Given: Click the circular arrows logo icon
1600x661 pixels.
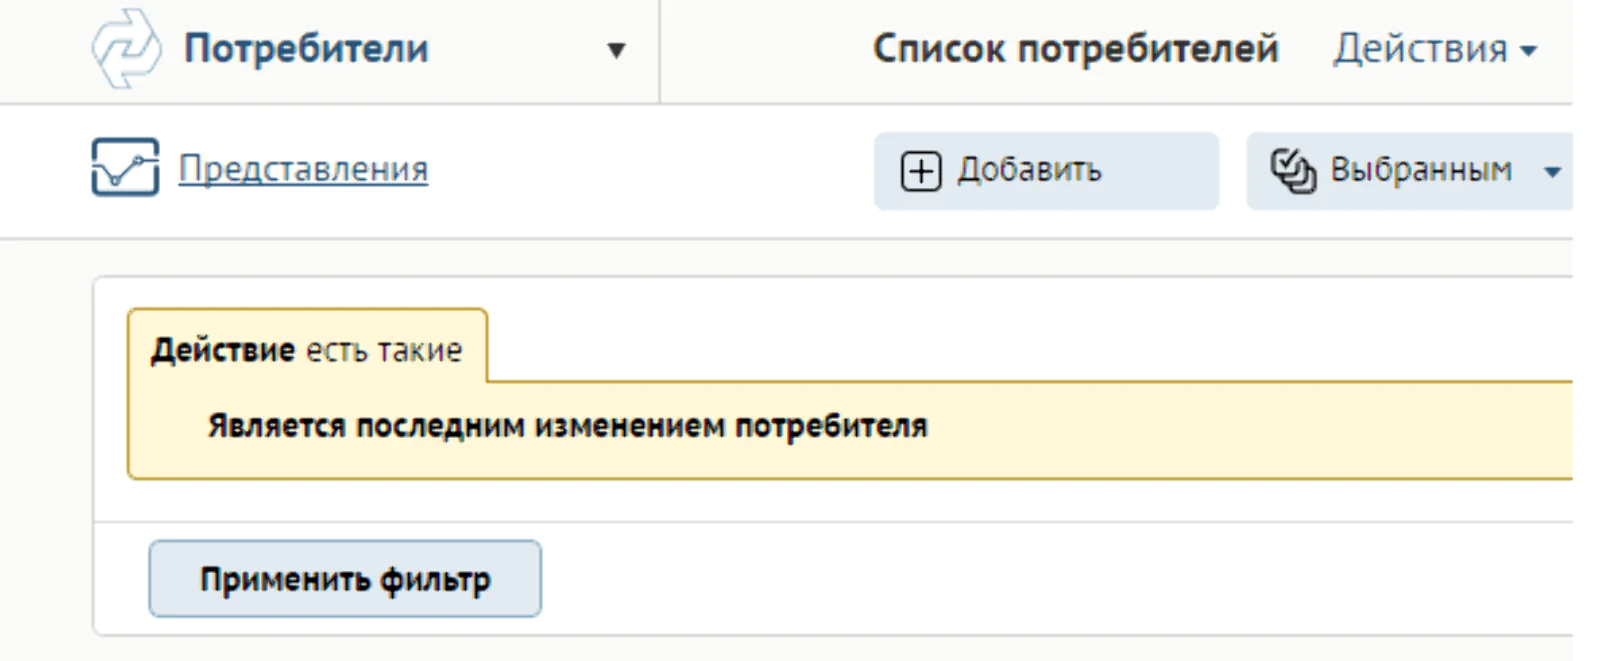Looking at the screenshot, I should [125, 48].
